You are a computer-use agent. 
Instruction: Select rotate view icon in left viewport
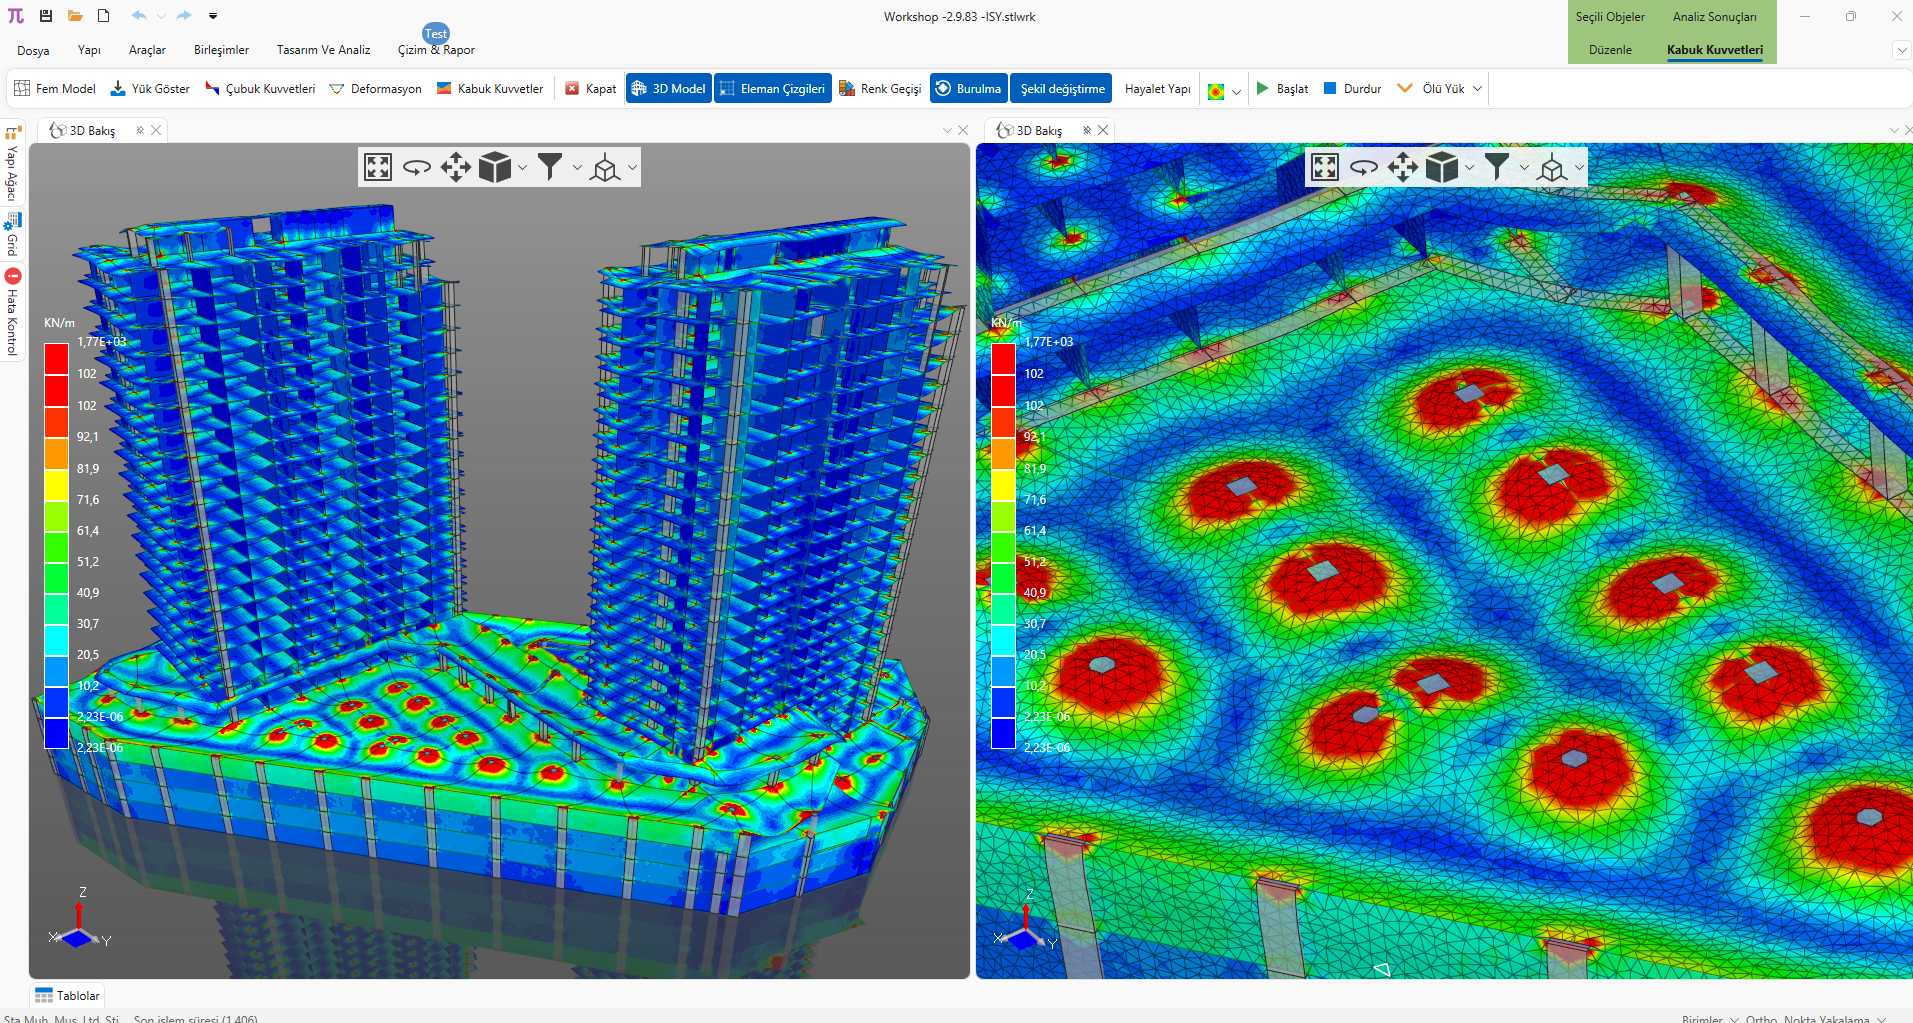click(x=416, y=167)
